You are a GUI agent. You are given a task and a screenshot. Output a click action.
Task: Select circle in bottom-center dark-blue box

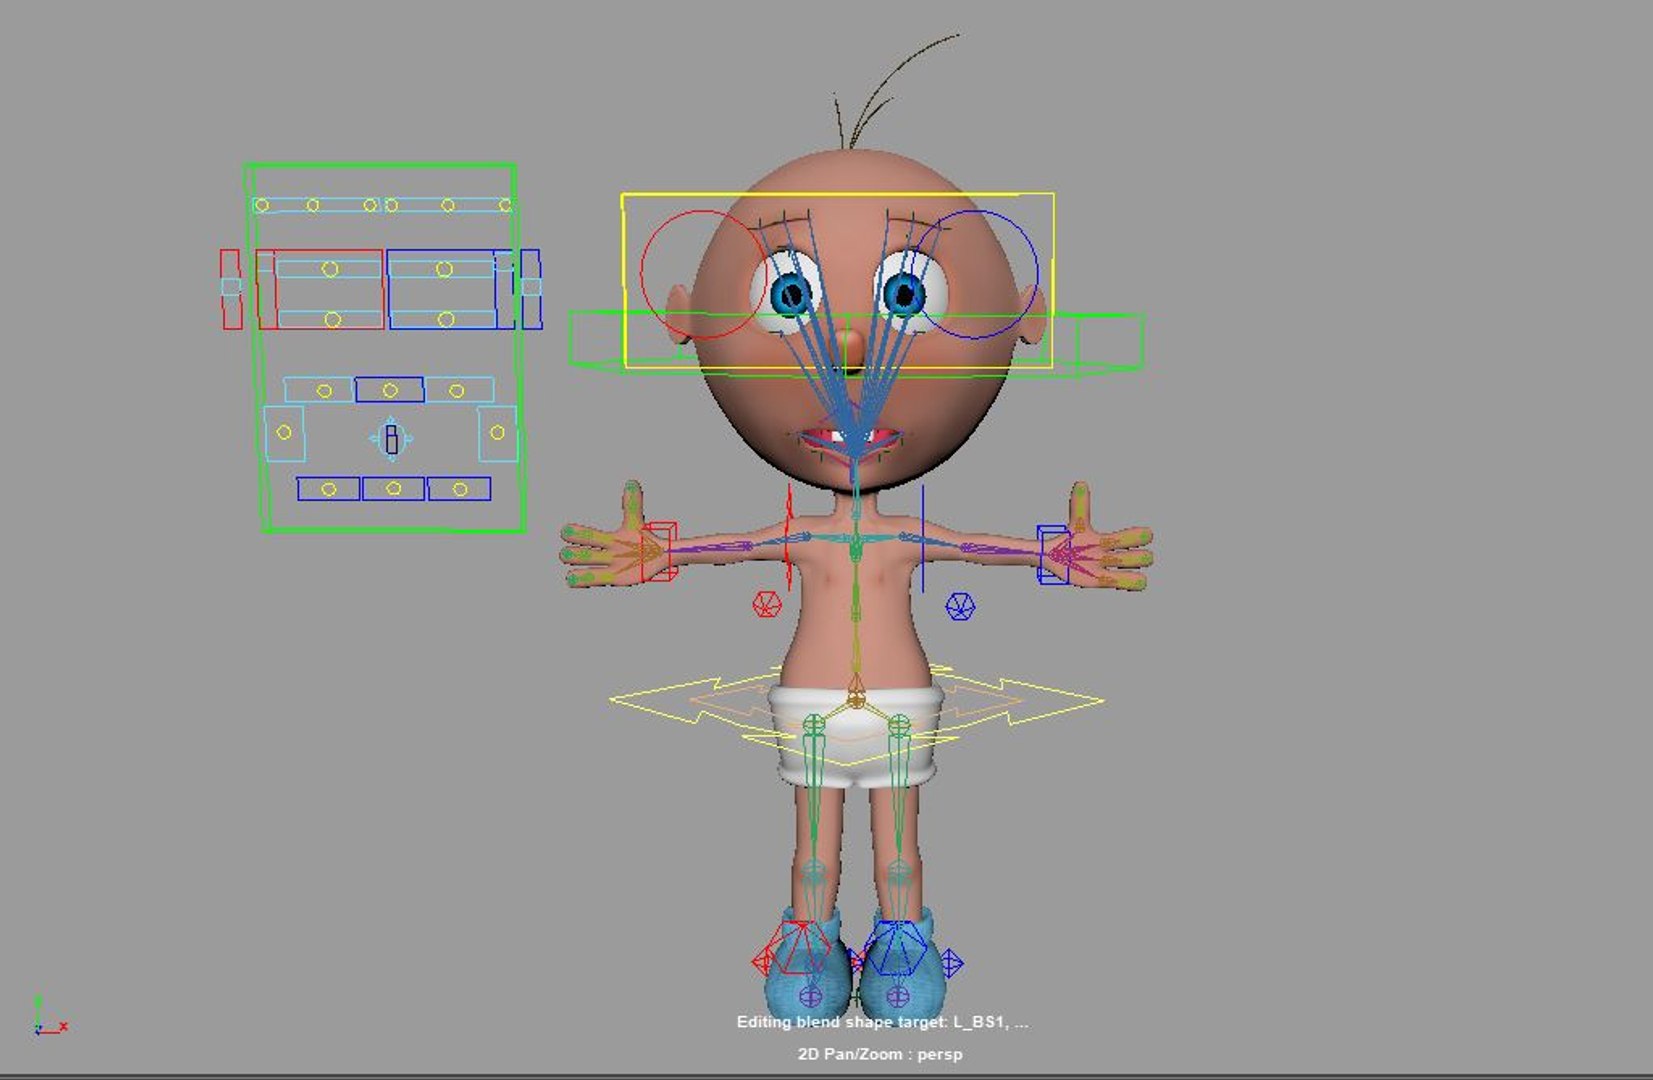point(393,488)
